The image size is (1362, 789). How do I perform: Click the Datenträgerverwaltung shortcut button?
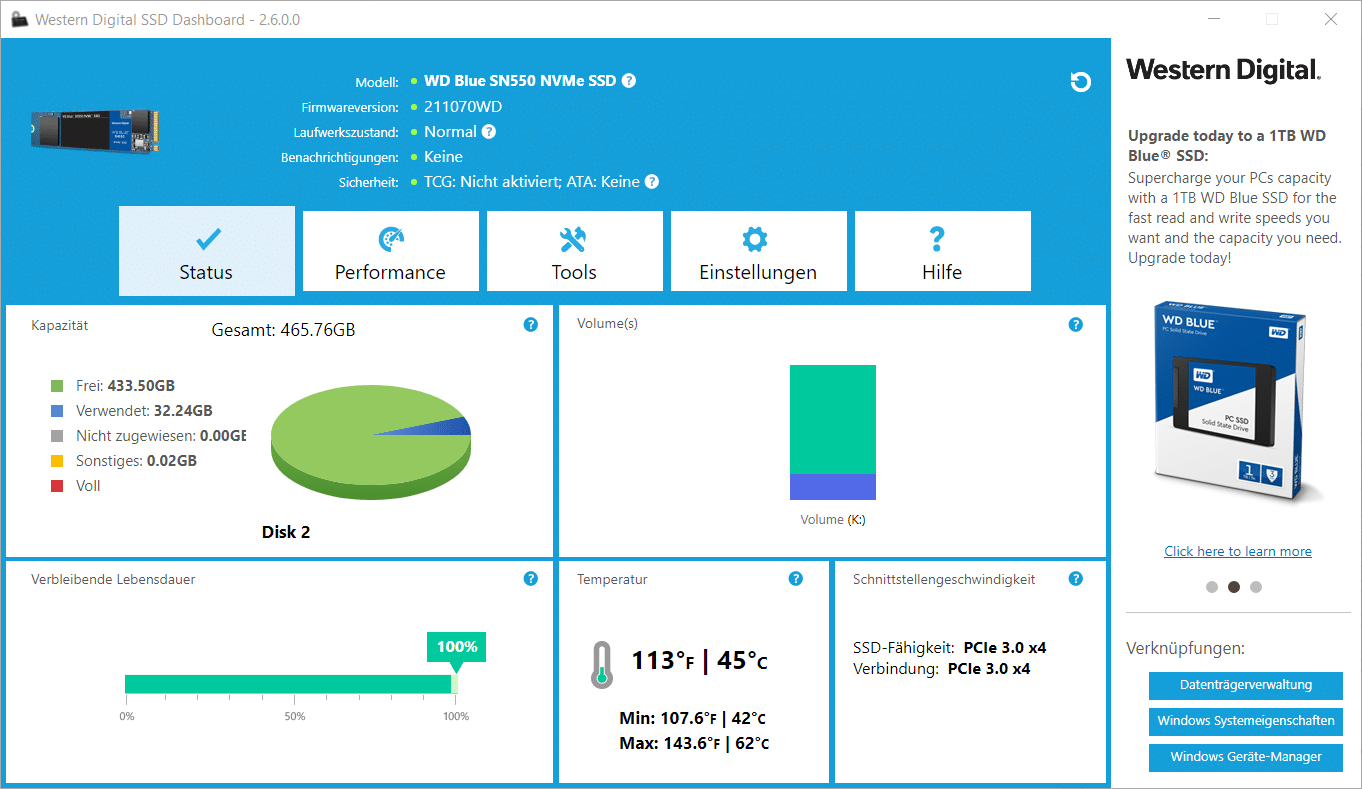coord(1245,685)
